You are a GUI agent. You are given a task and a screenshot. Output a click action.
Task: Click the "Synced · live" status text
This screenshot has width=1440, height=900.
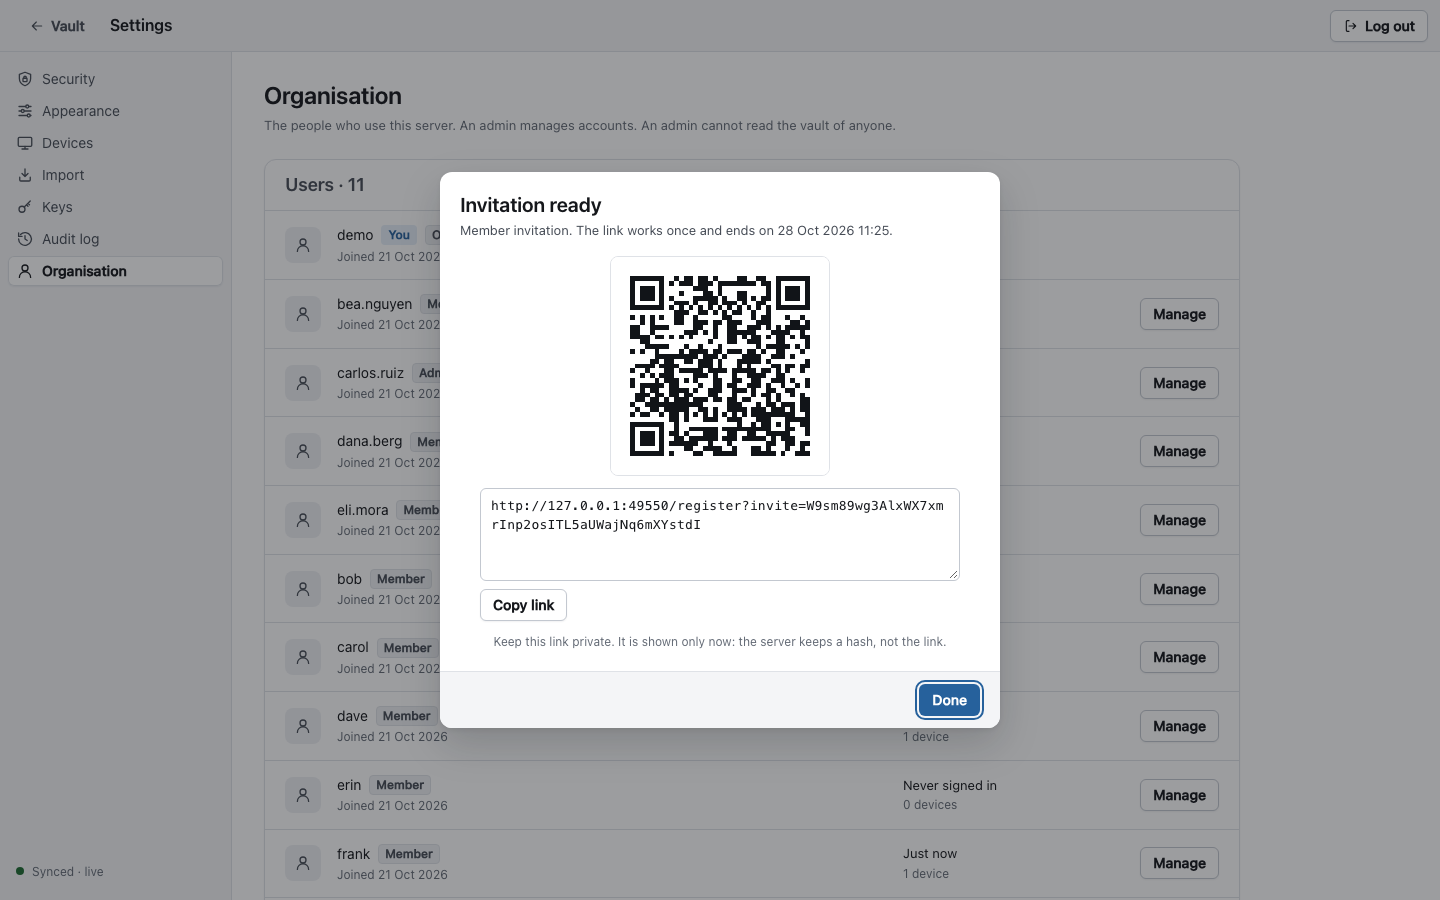[68, 872]
